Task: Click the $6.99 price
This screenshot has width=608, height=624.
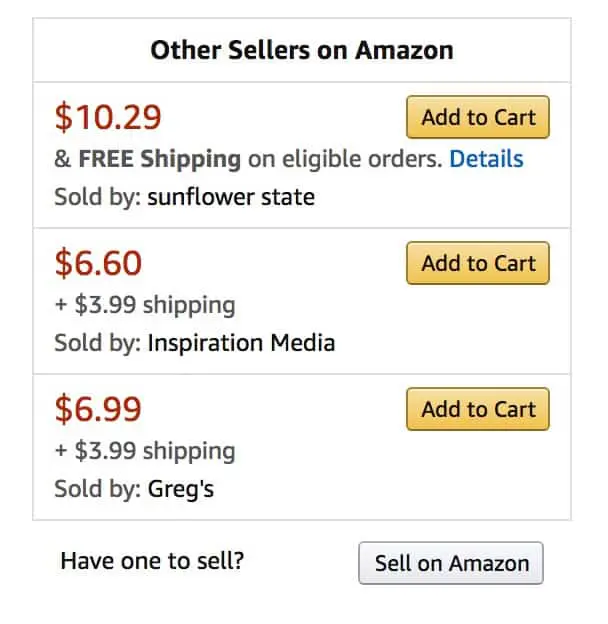Action: tap(98, 410)
